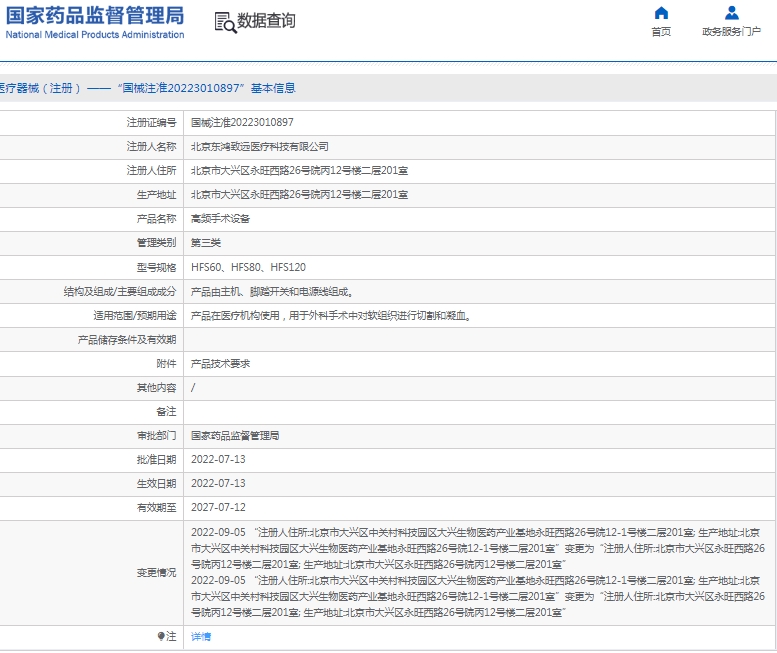This screenshot has width=777, height=653.
Task: Click the 数据查询 heading
Action: 266,21
